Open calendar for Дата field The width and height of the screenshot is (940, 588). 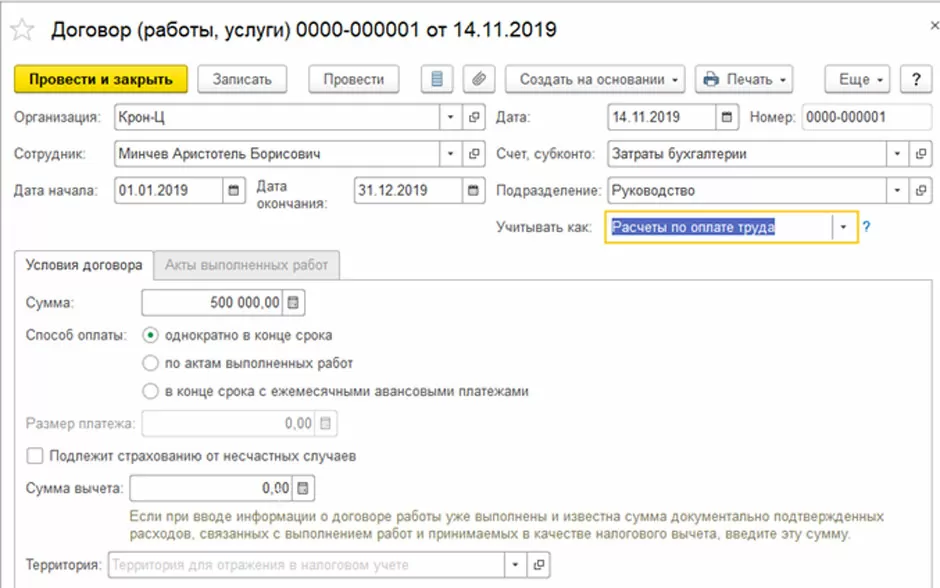pyautogui.click(x=727, y=117)
